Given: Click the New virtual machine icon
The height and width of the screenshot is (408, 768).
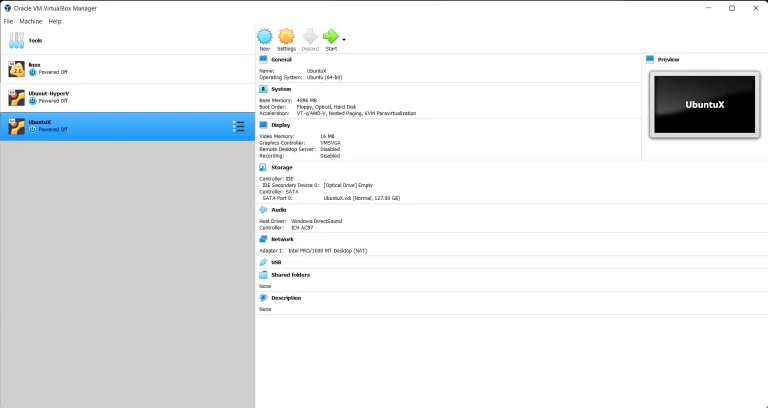Looking at the screenshot, I should (x=264, y=37).
